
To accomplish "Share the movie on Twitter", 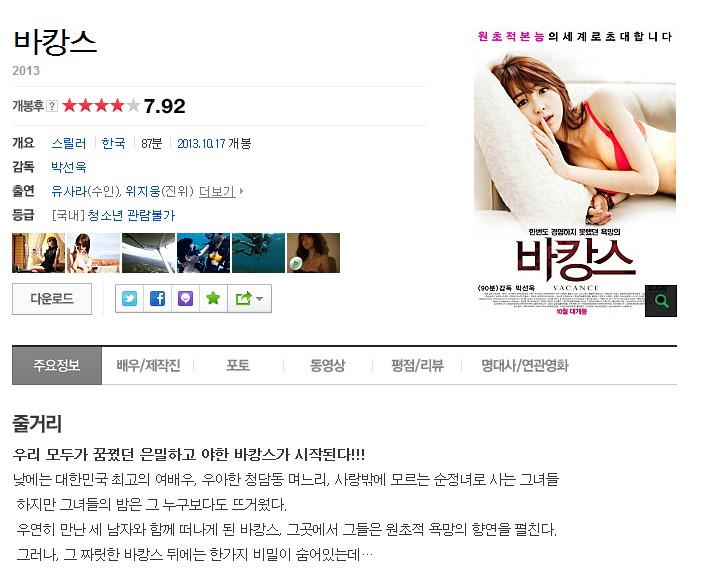I will click(x=129, y=299).
